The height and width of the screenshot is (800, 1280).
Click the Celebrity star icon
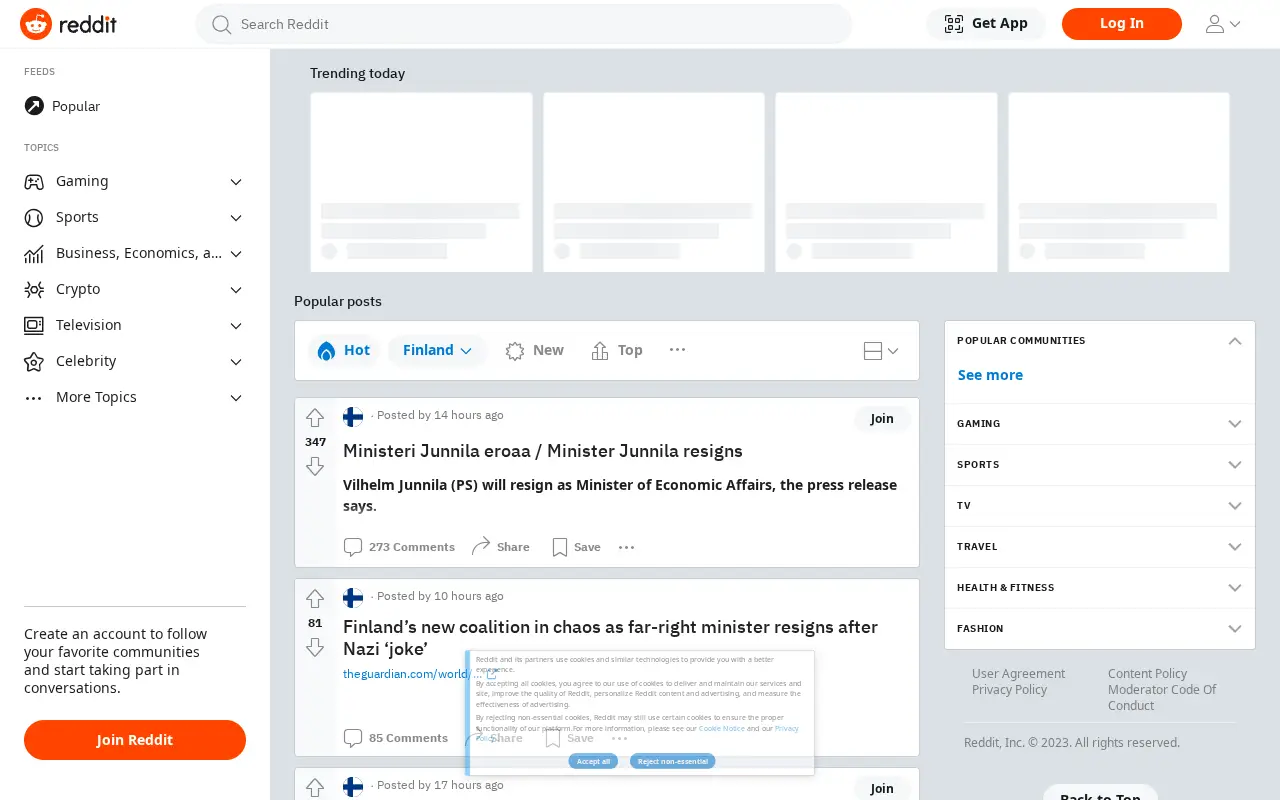pos(34,362)
